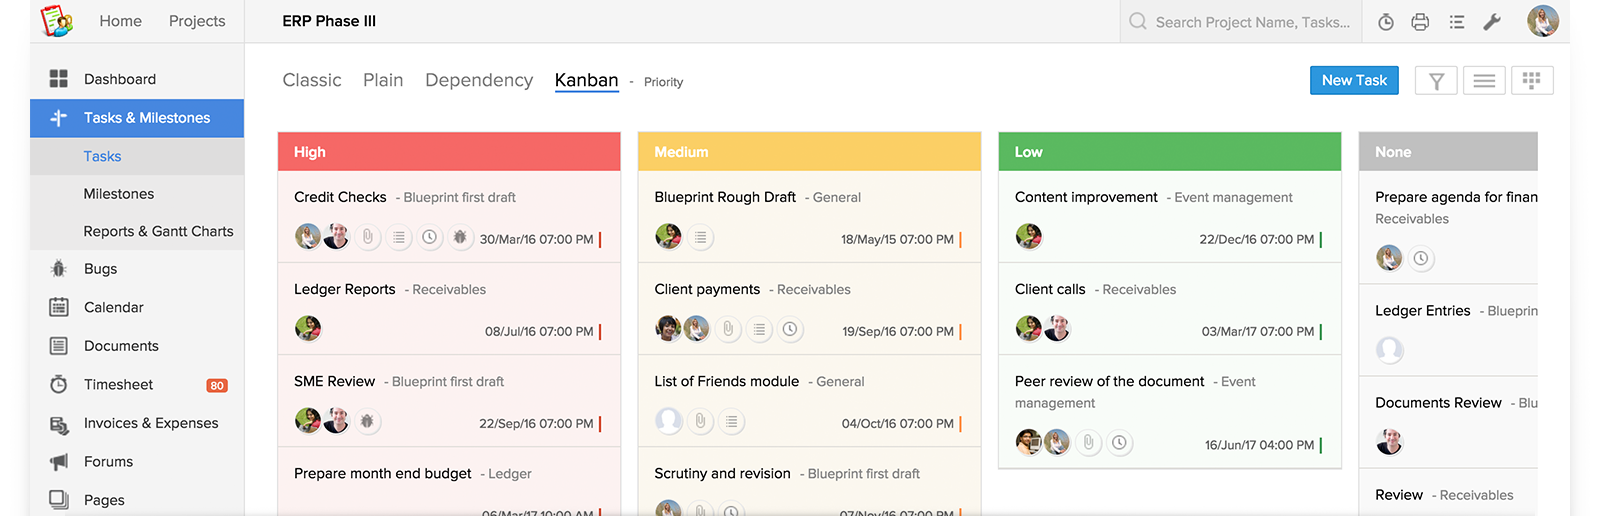Open Reports & Gantt Charts link

158,231
